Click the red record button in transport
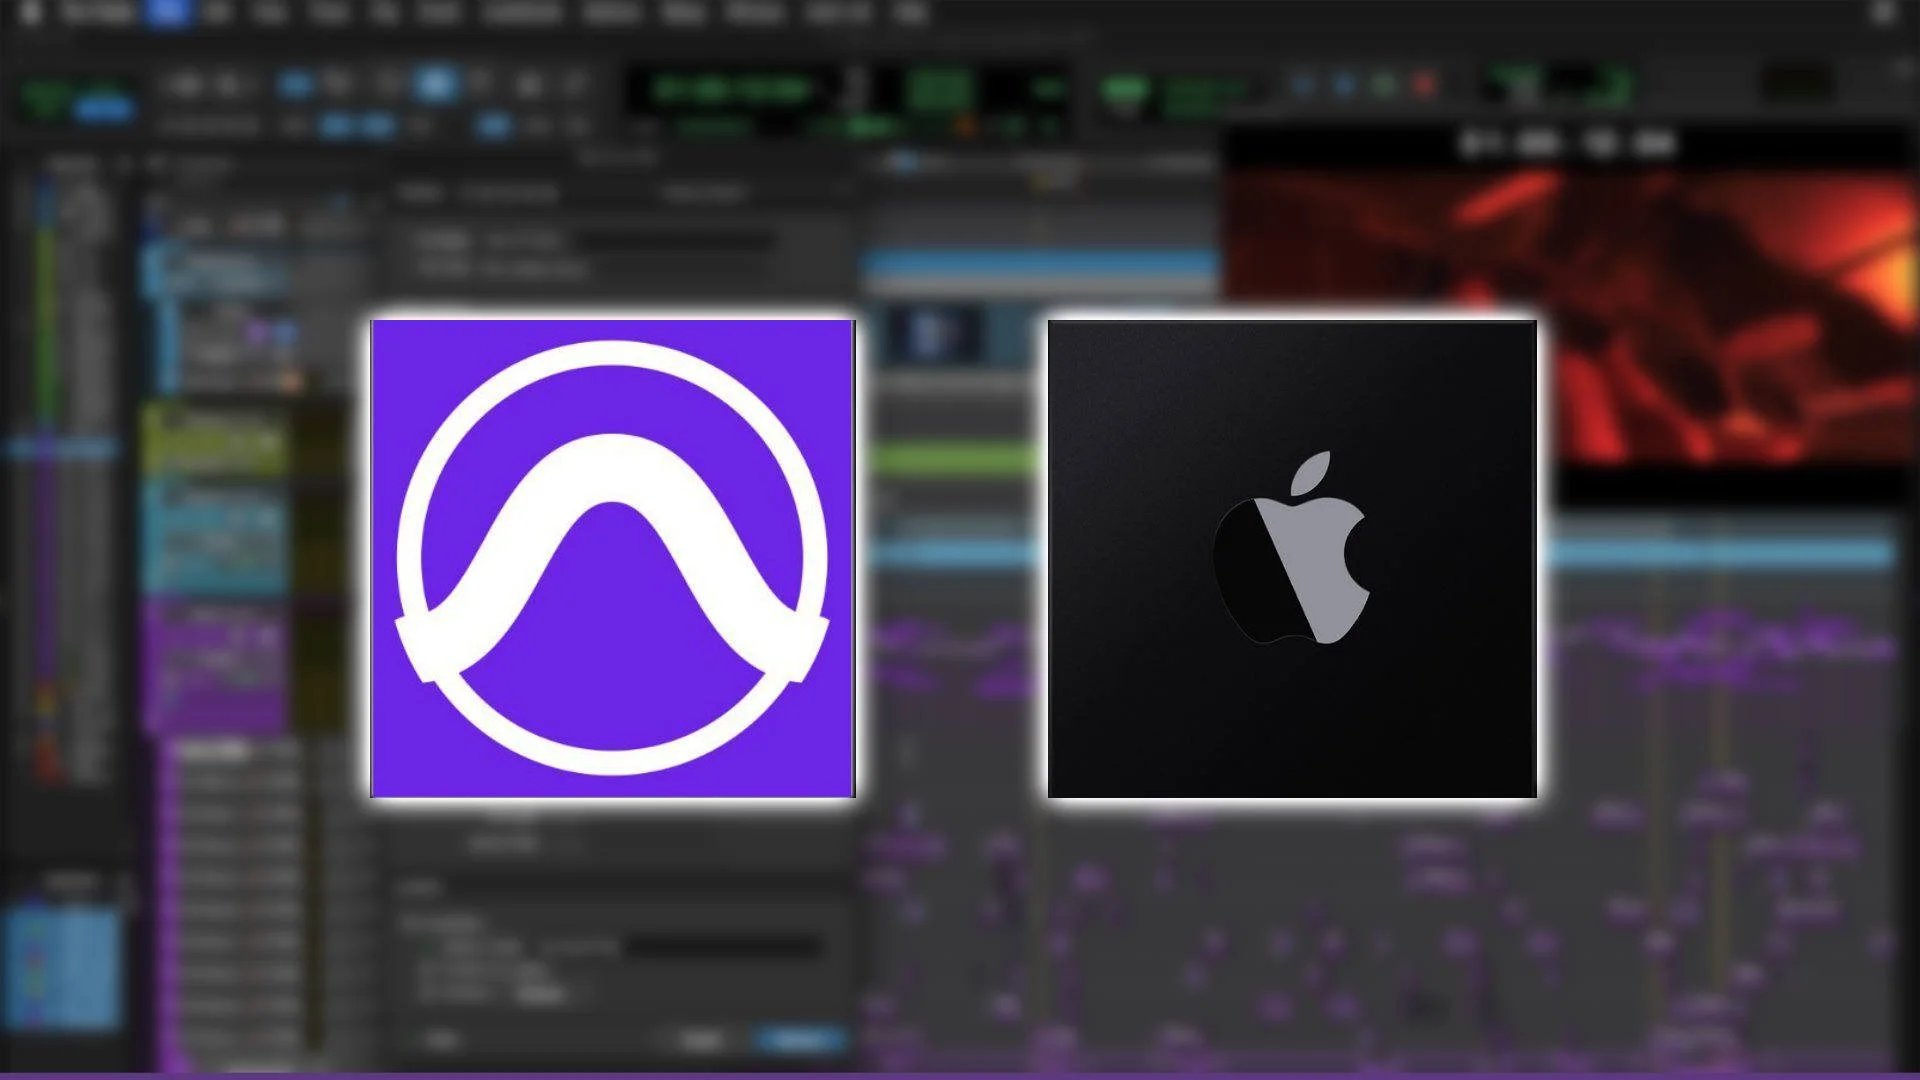Image resolution: width=1920 pixels, height=1080 pixels. [x=1426, y=85]
